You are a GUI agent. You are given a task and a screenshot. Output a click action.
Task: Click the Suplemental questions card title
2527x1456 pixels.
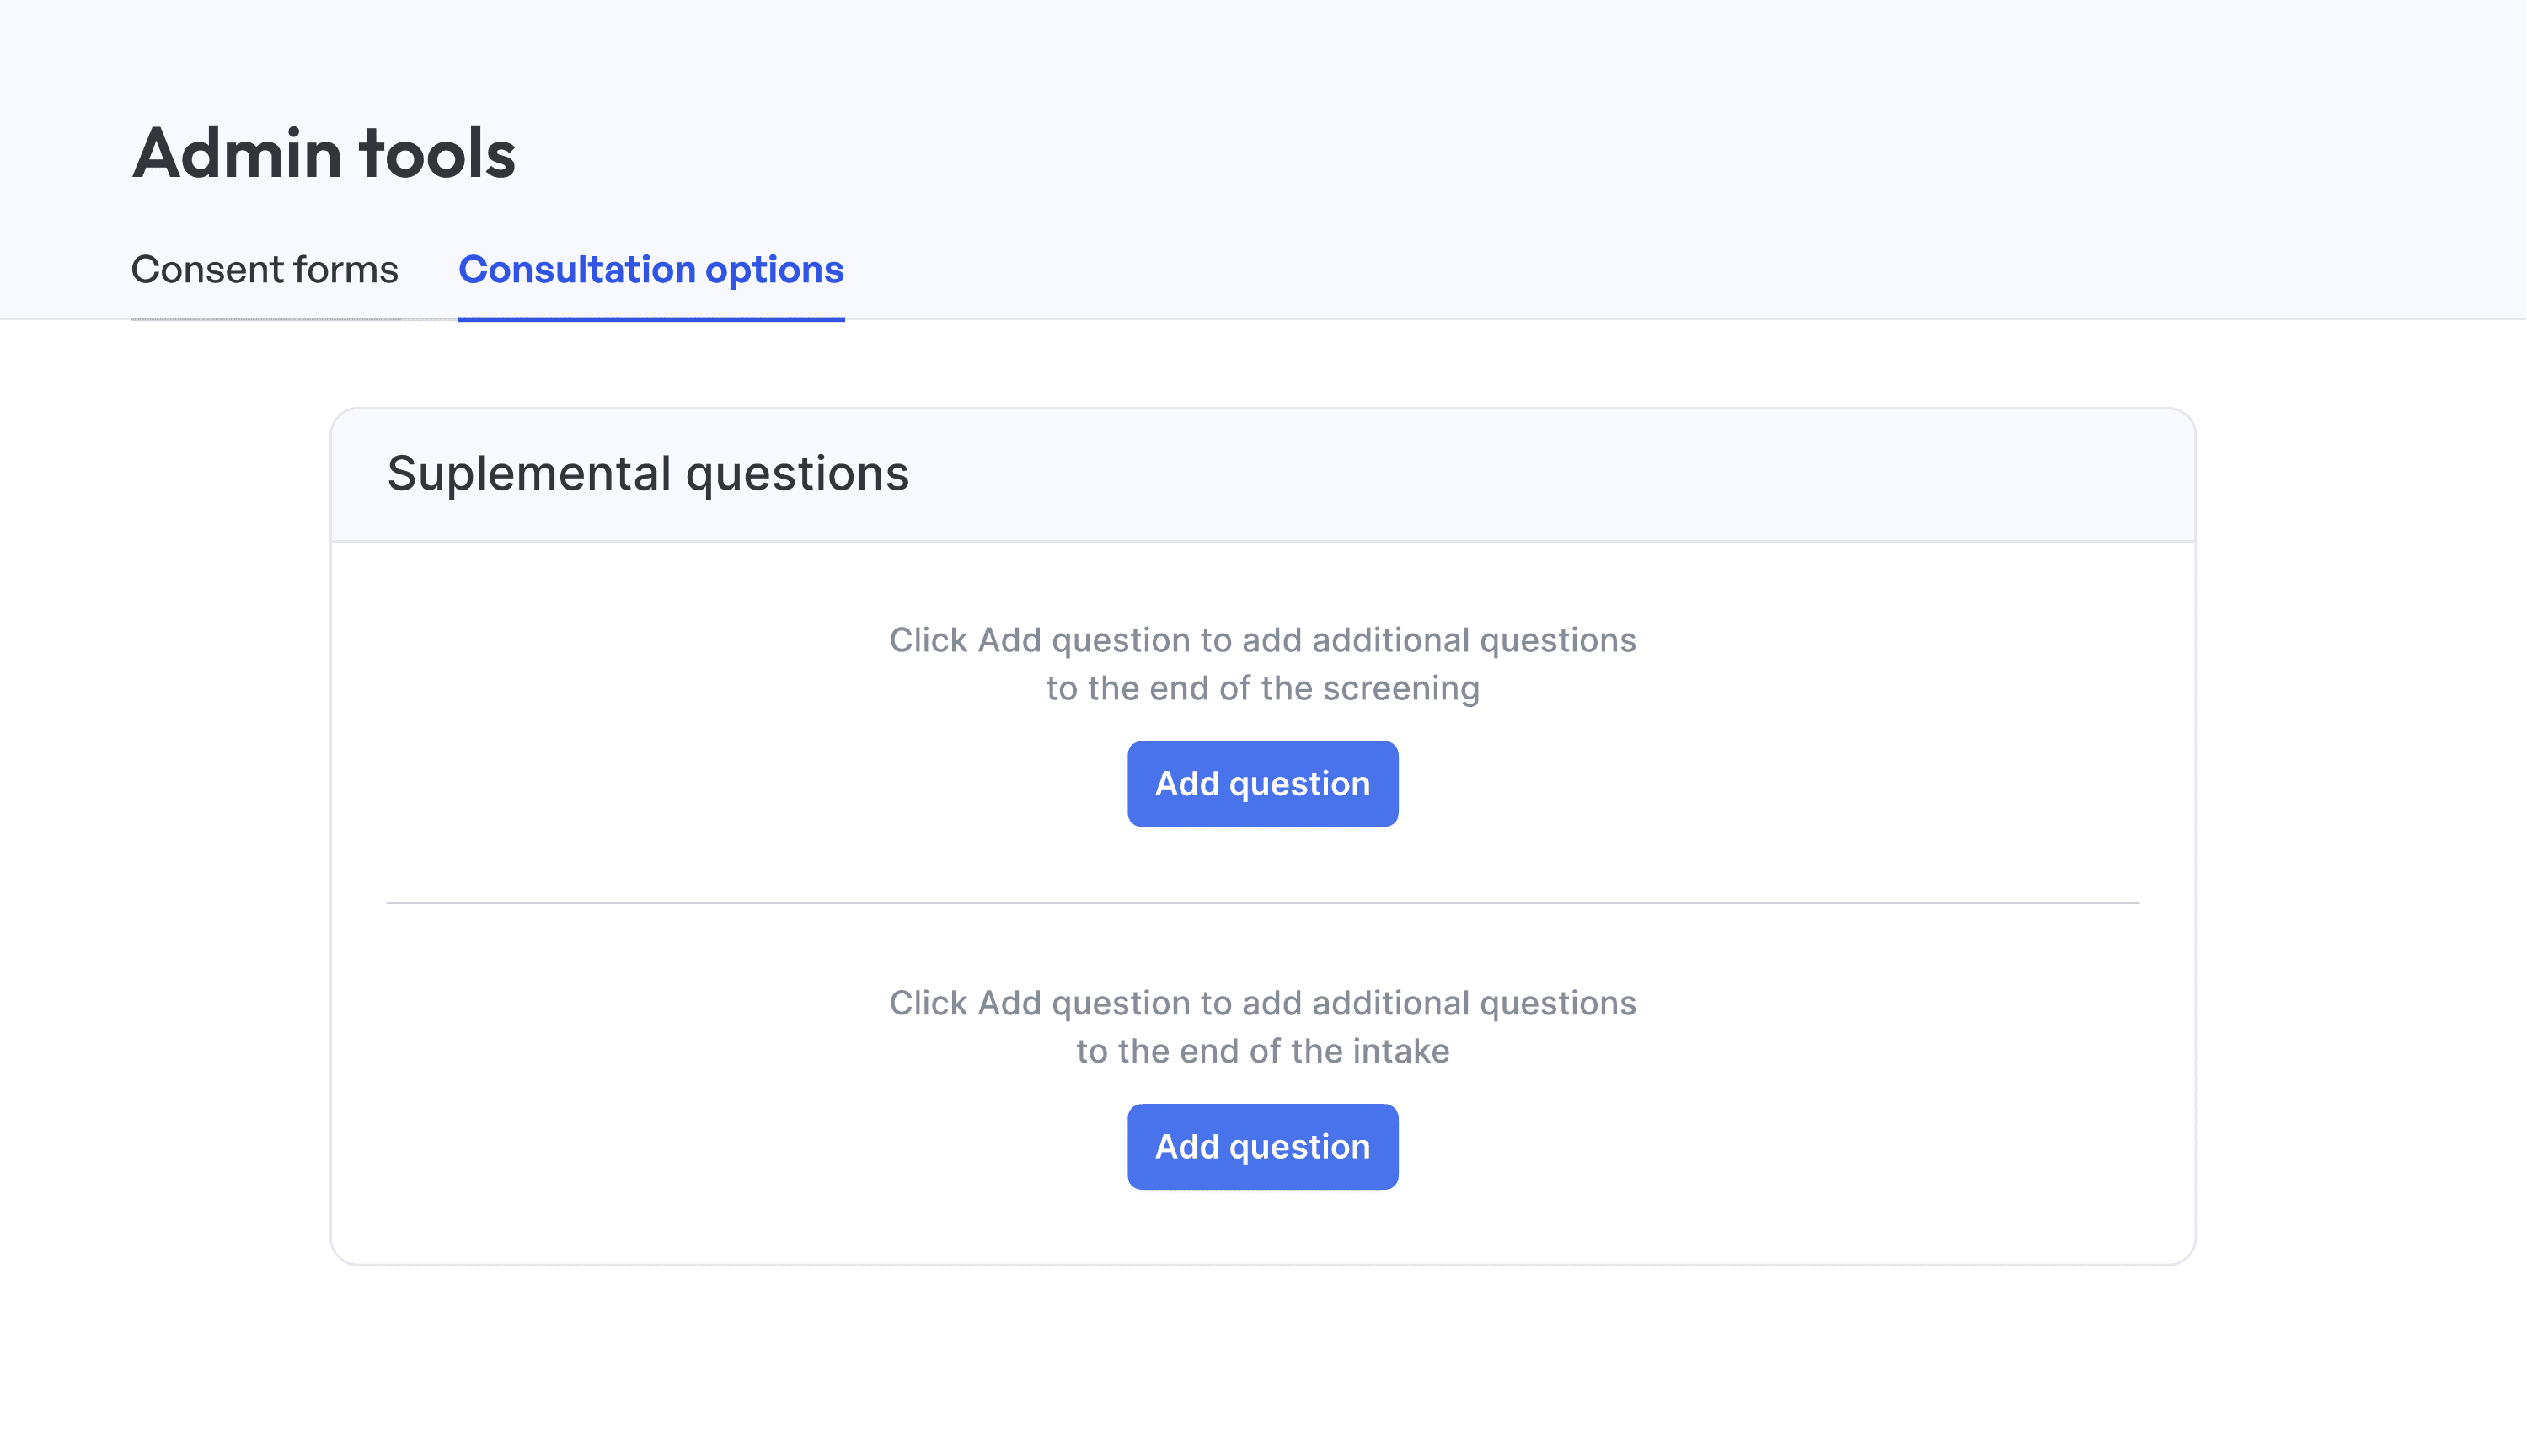click(x=647, y=474)
